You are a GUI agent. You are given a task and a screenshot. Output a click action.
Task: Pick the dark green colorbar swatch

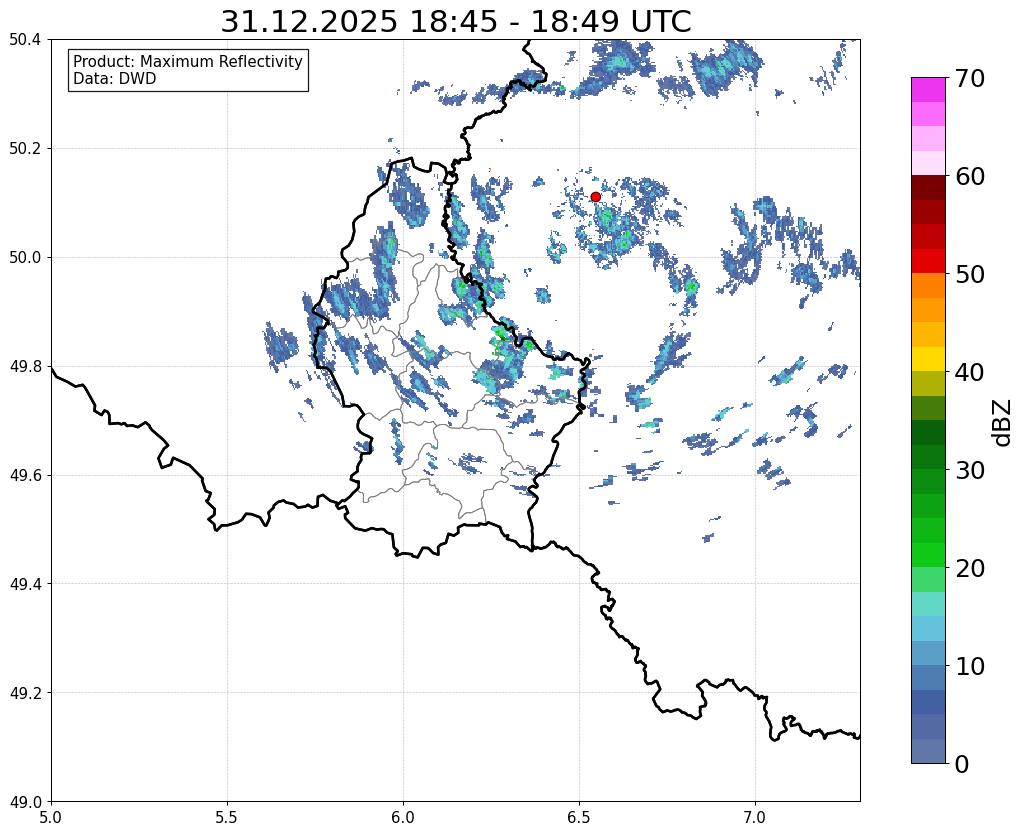pyautogui.click(x=928, y=433)
